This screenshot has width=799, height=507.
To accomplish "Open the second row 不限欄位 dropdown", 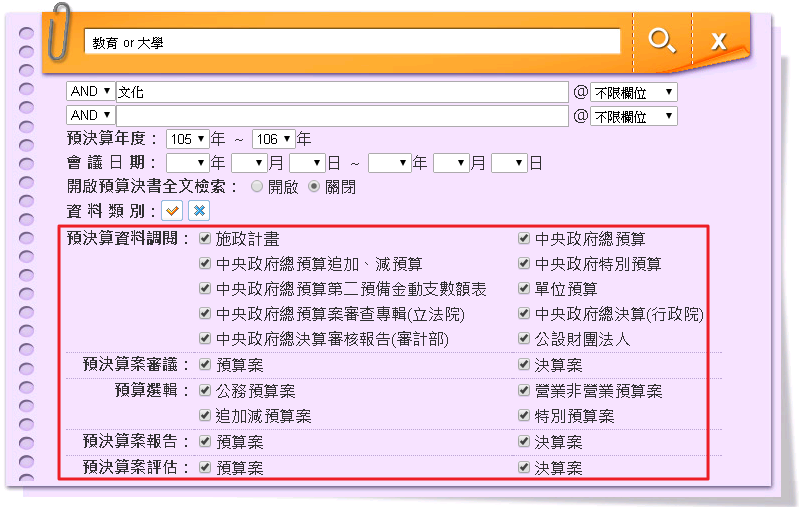I will [634, 116].
